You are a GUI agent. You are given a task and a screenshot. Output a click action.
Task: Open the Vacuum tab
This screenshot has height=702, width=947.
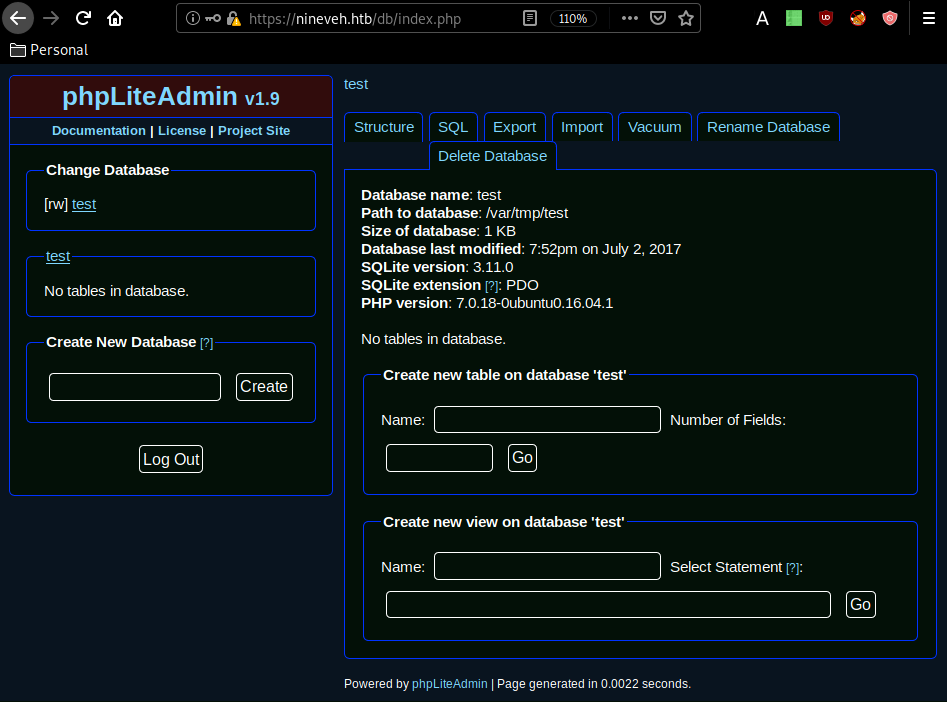pos(655,127)
